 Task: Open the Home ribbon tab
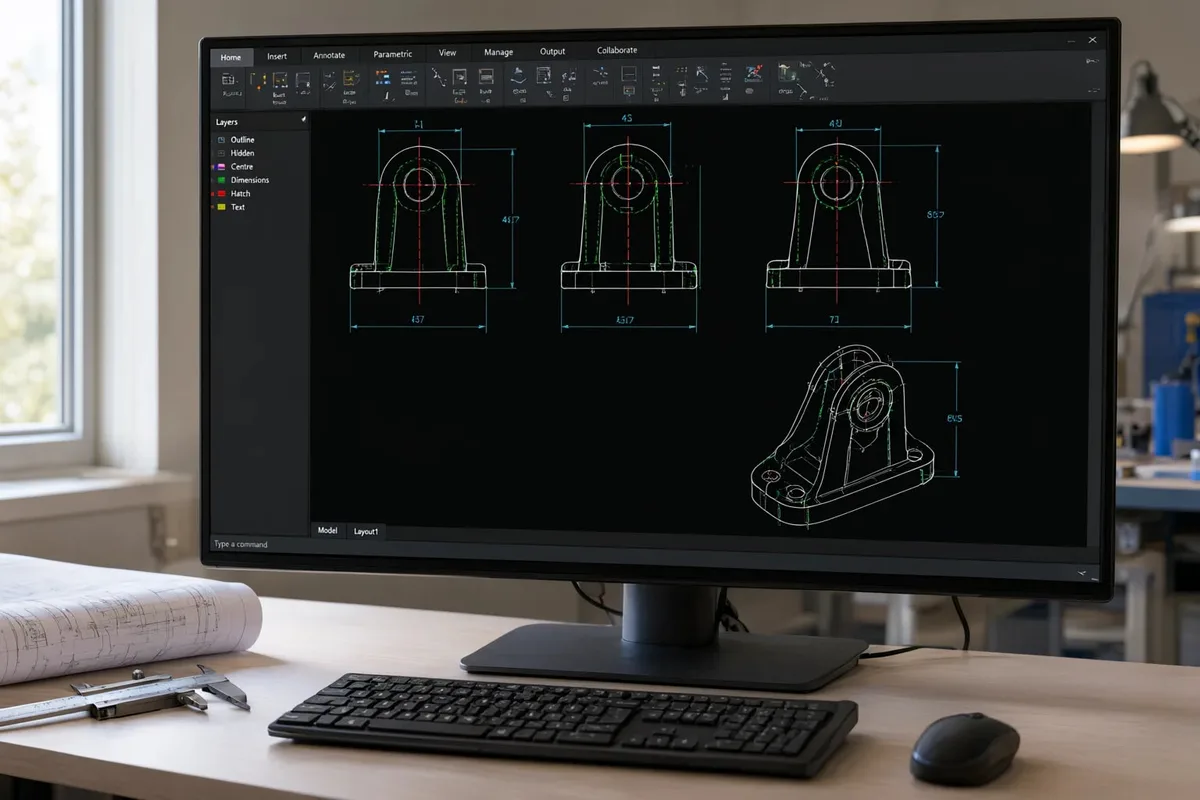click(231, 57)
